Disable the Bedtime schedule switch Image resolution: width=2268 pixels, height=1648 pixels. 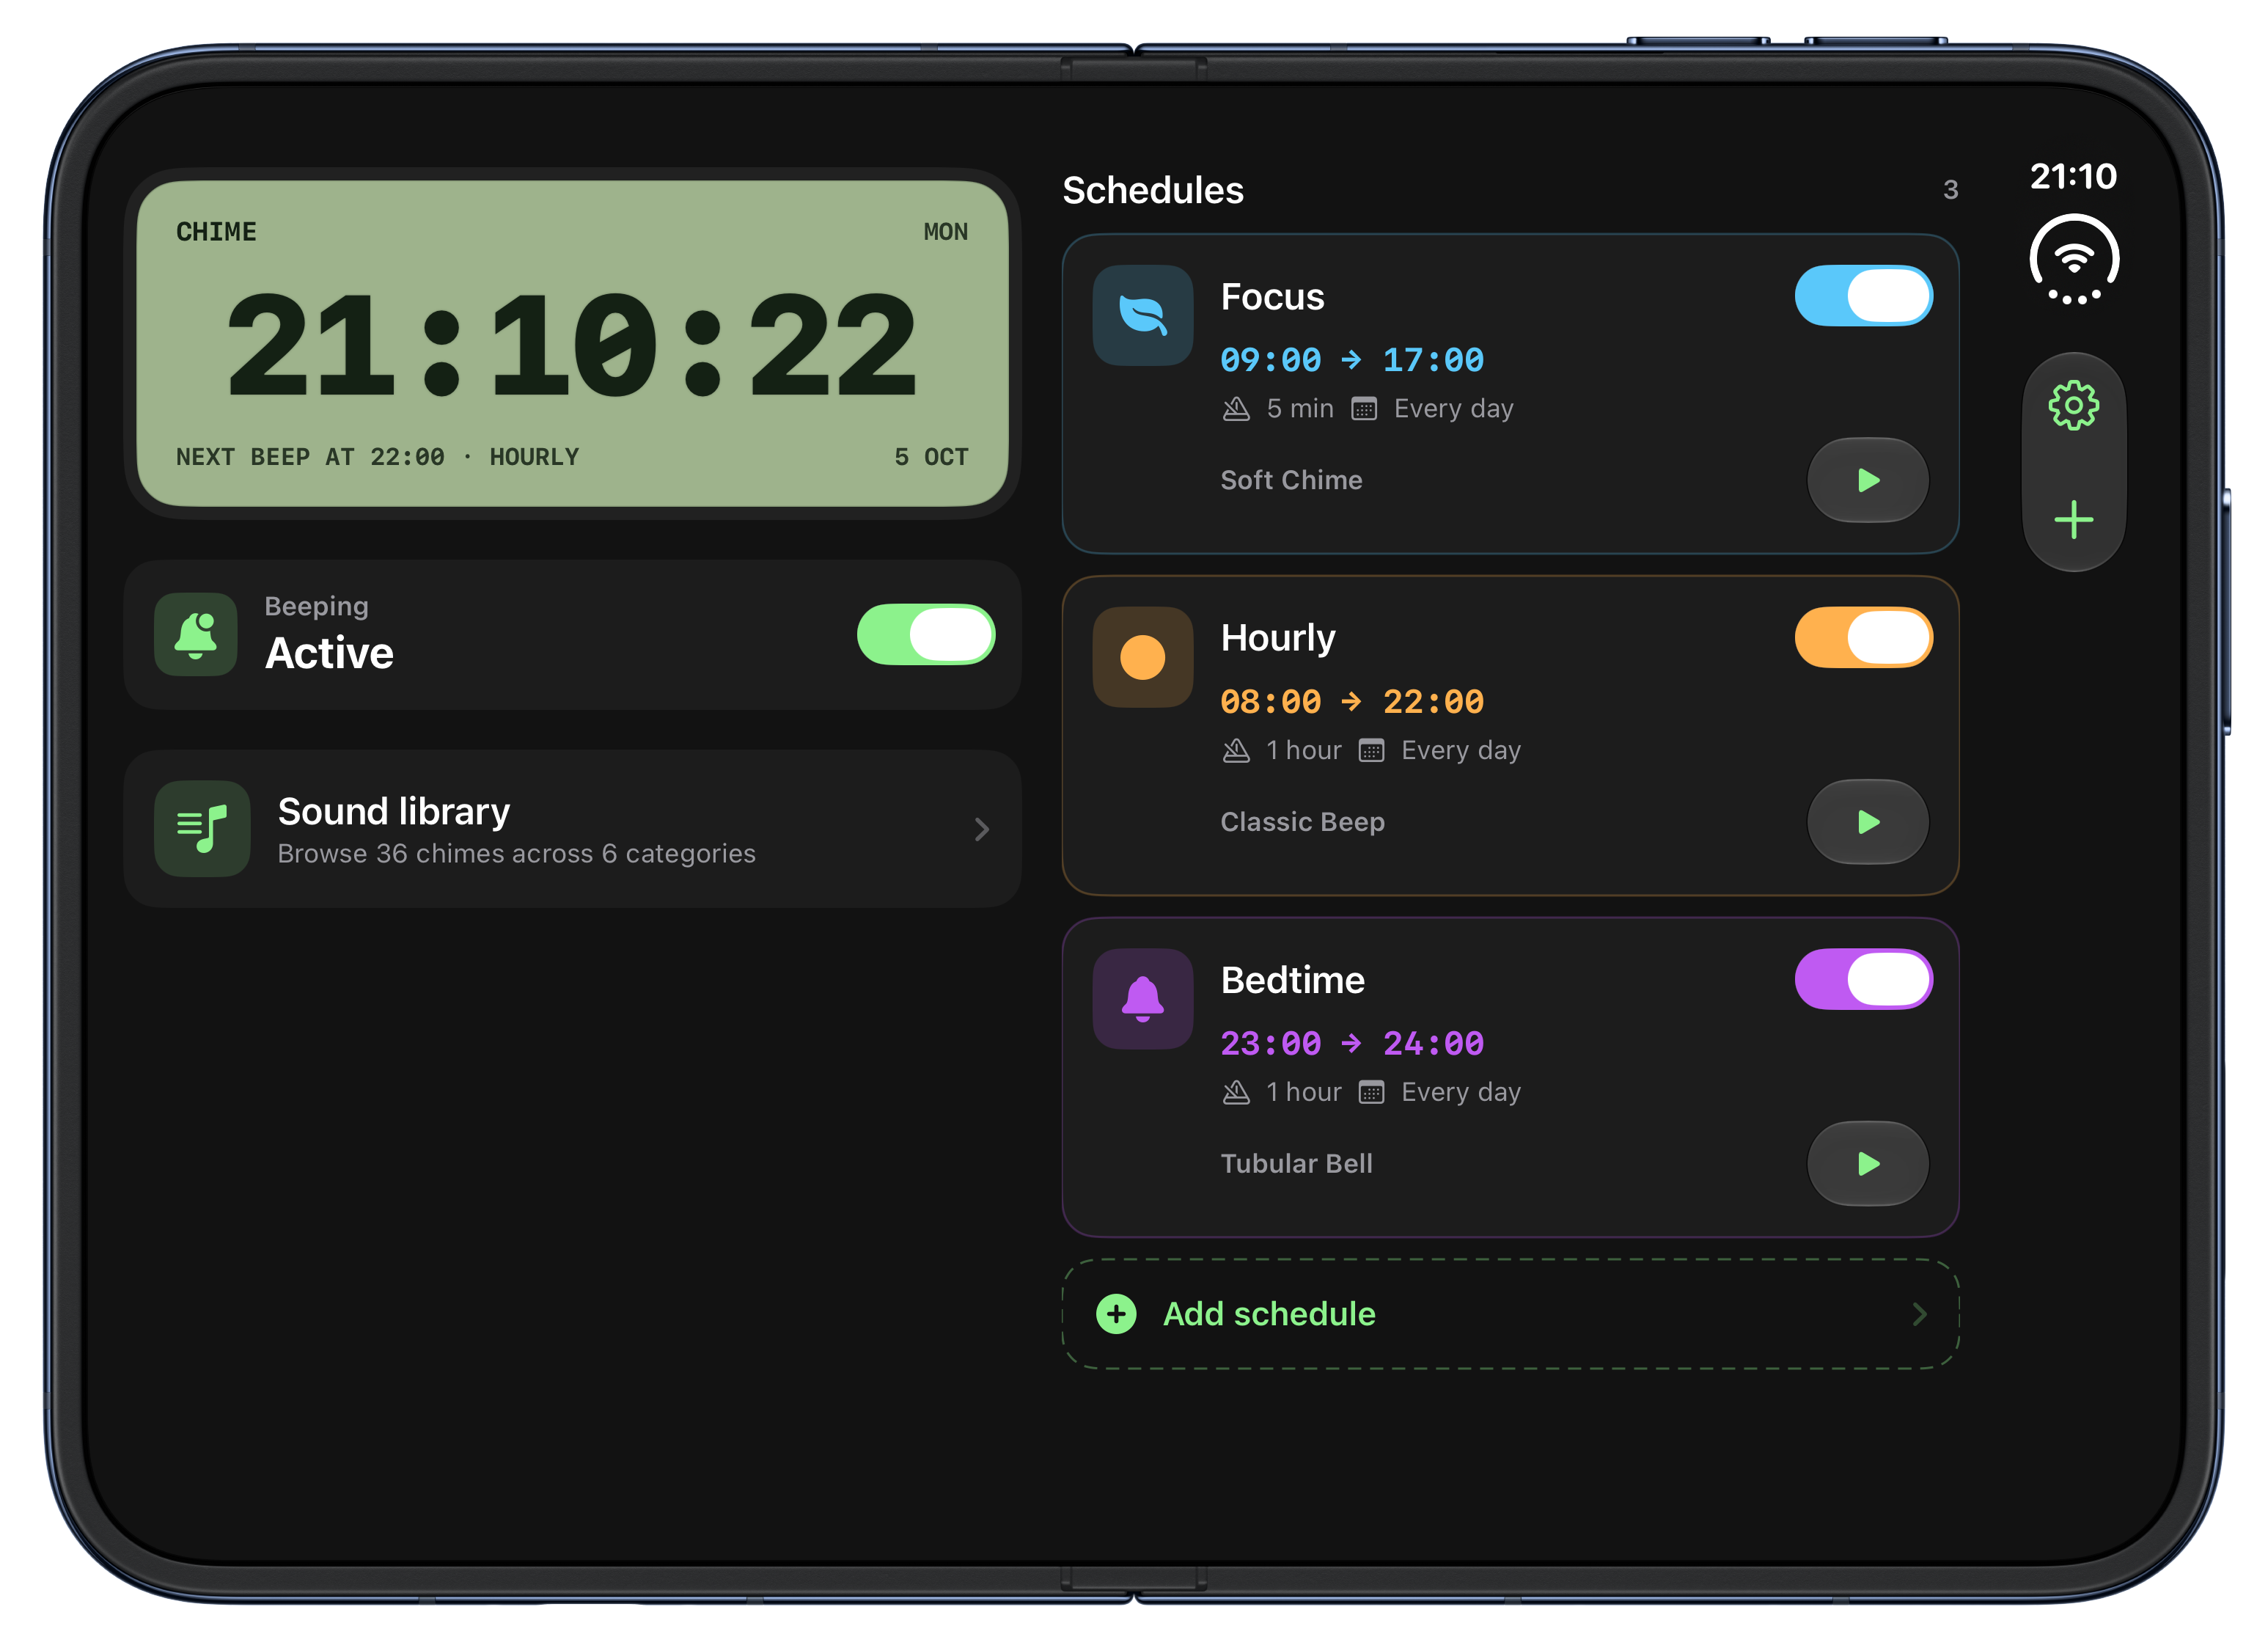coord(1863,980)
